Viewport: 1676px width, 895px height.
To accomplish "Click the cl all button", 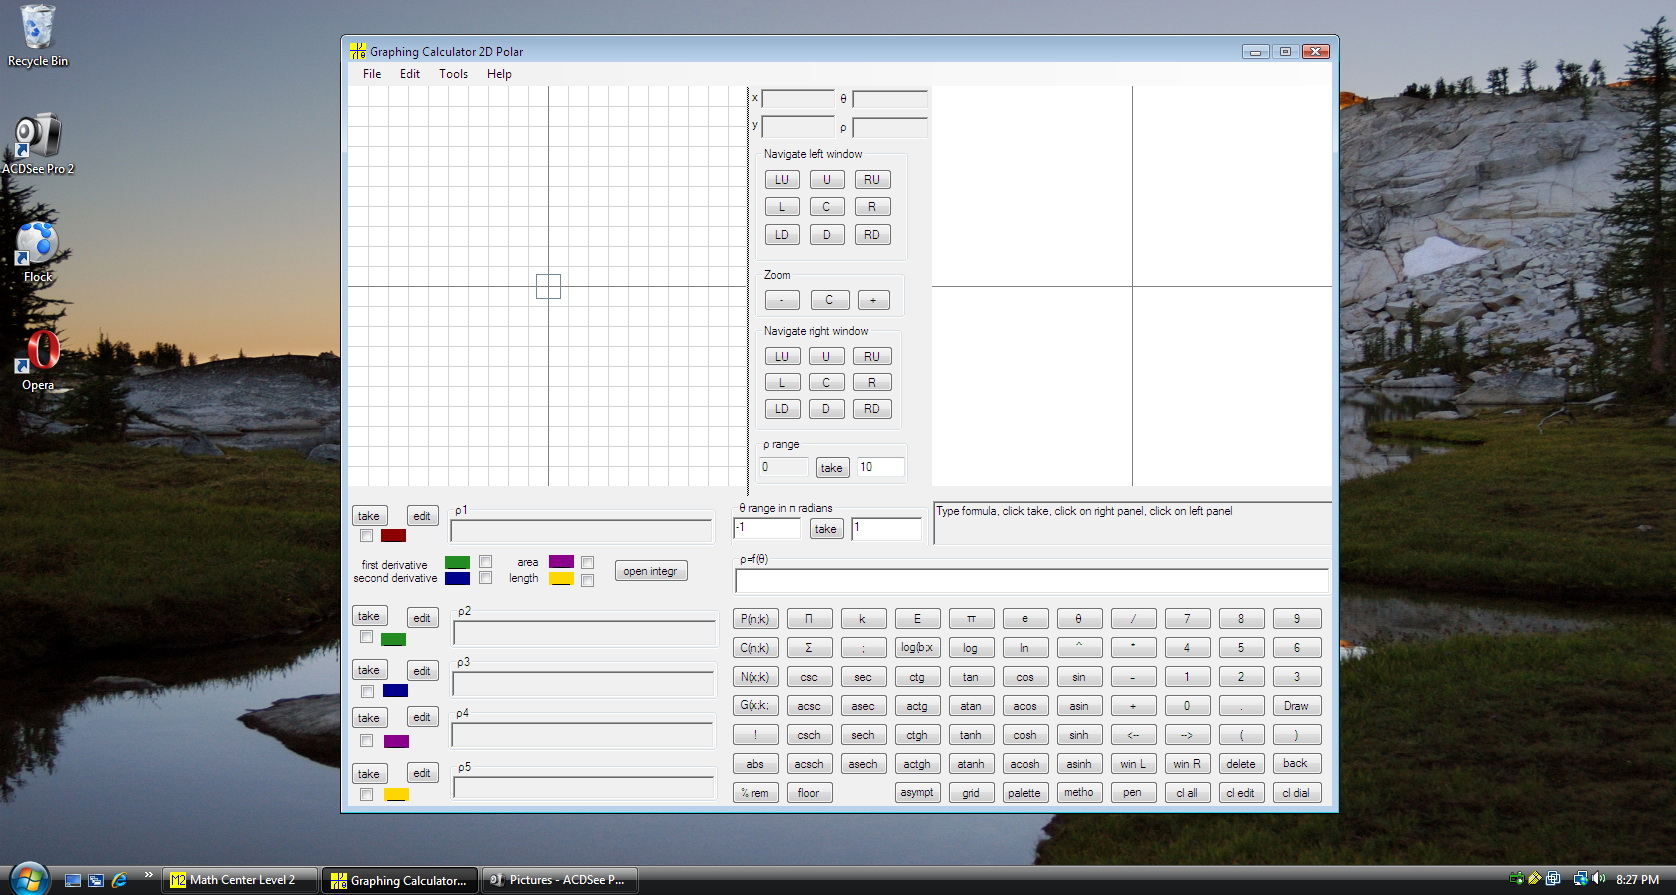I will point(1187,793).
